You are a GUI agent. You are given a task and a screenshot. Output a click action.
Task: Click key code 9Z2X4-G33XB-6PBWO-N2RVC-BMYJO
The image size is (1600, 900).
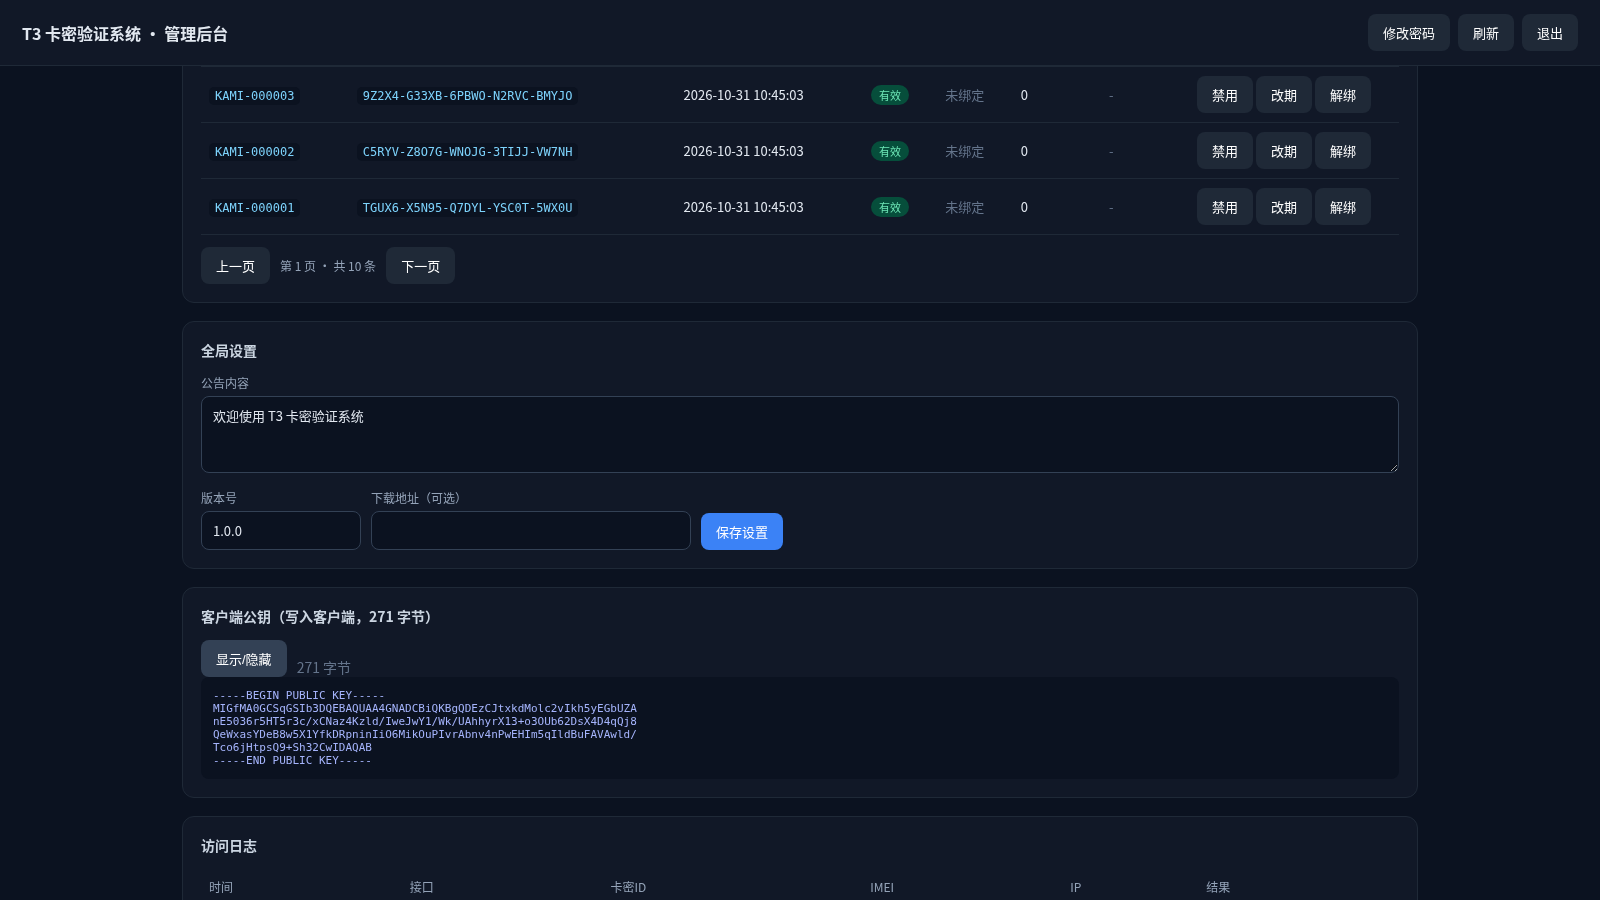(x=467, y=96)
